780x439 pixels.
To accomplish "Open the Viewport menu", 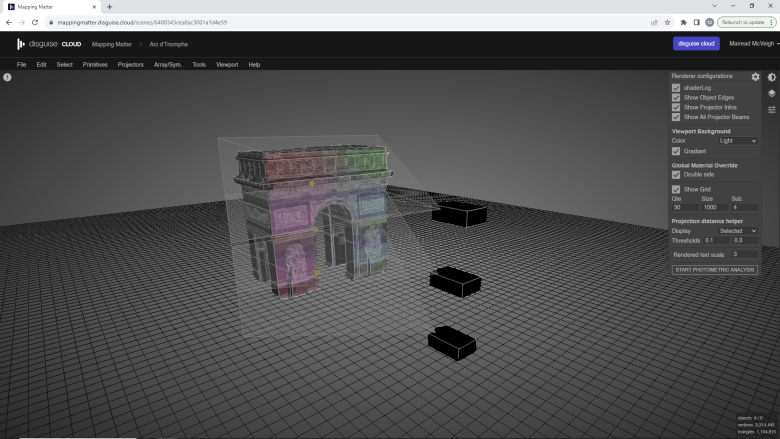I will click(x=227, y=65).
